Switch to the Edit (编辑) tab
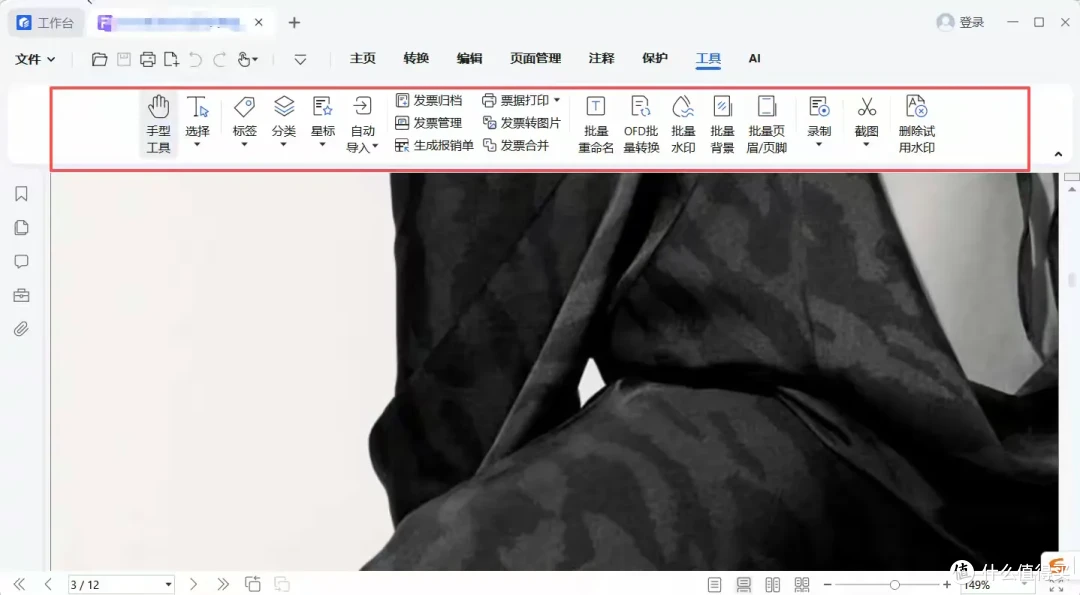1080x595 pixels. 469,59
